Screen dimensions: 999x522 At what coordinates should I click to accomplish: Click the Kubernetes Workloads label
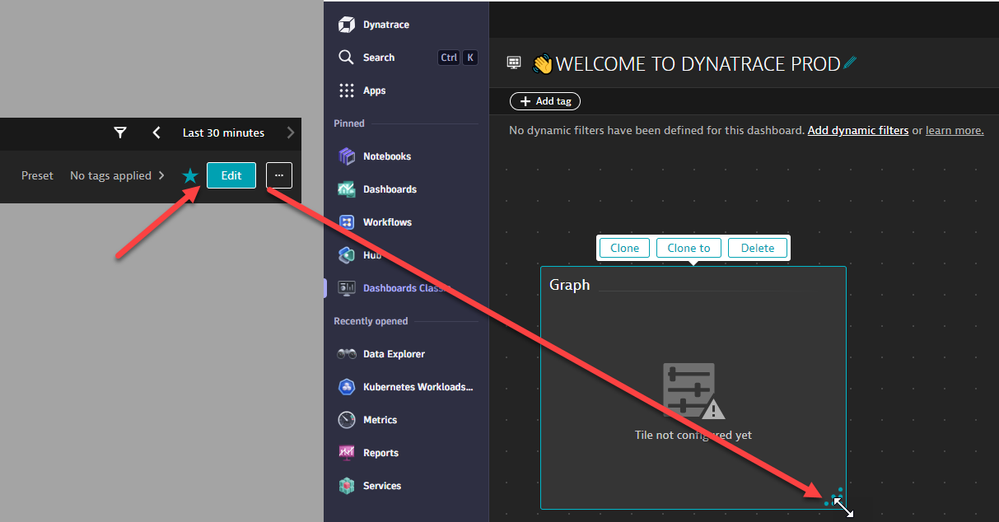tap(418, 387)
